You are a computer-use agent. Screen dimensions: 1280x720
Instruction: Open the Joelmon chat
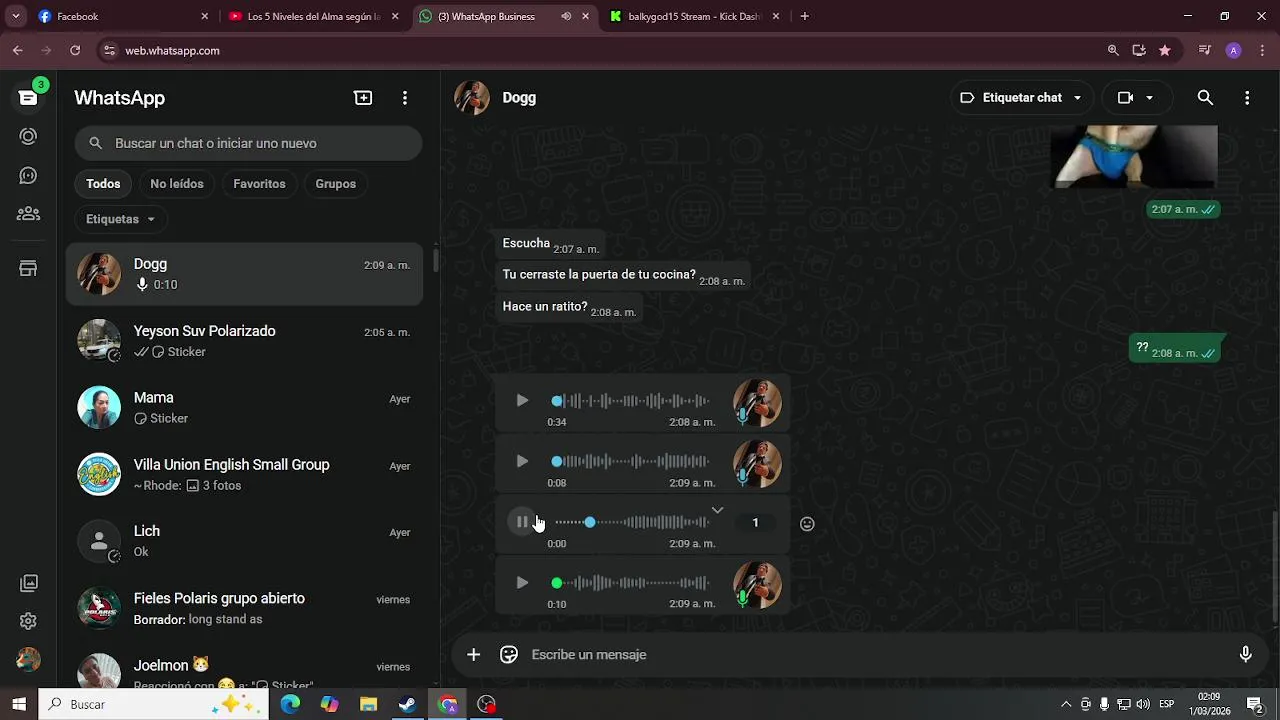point(244,673)
